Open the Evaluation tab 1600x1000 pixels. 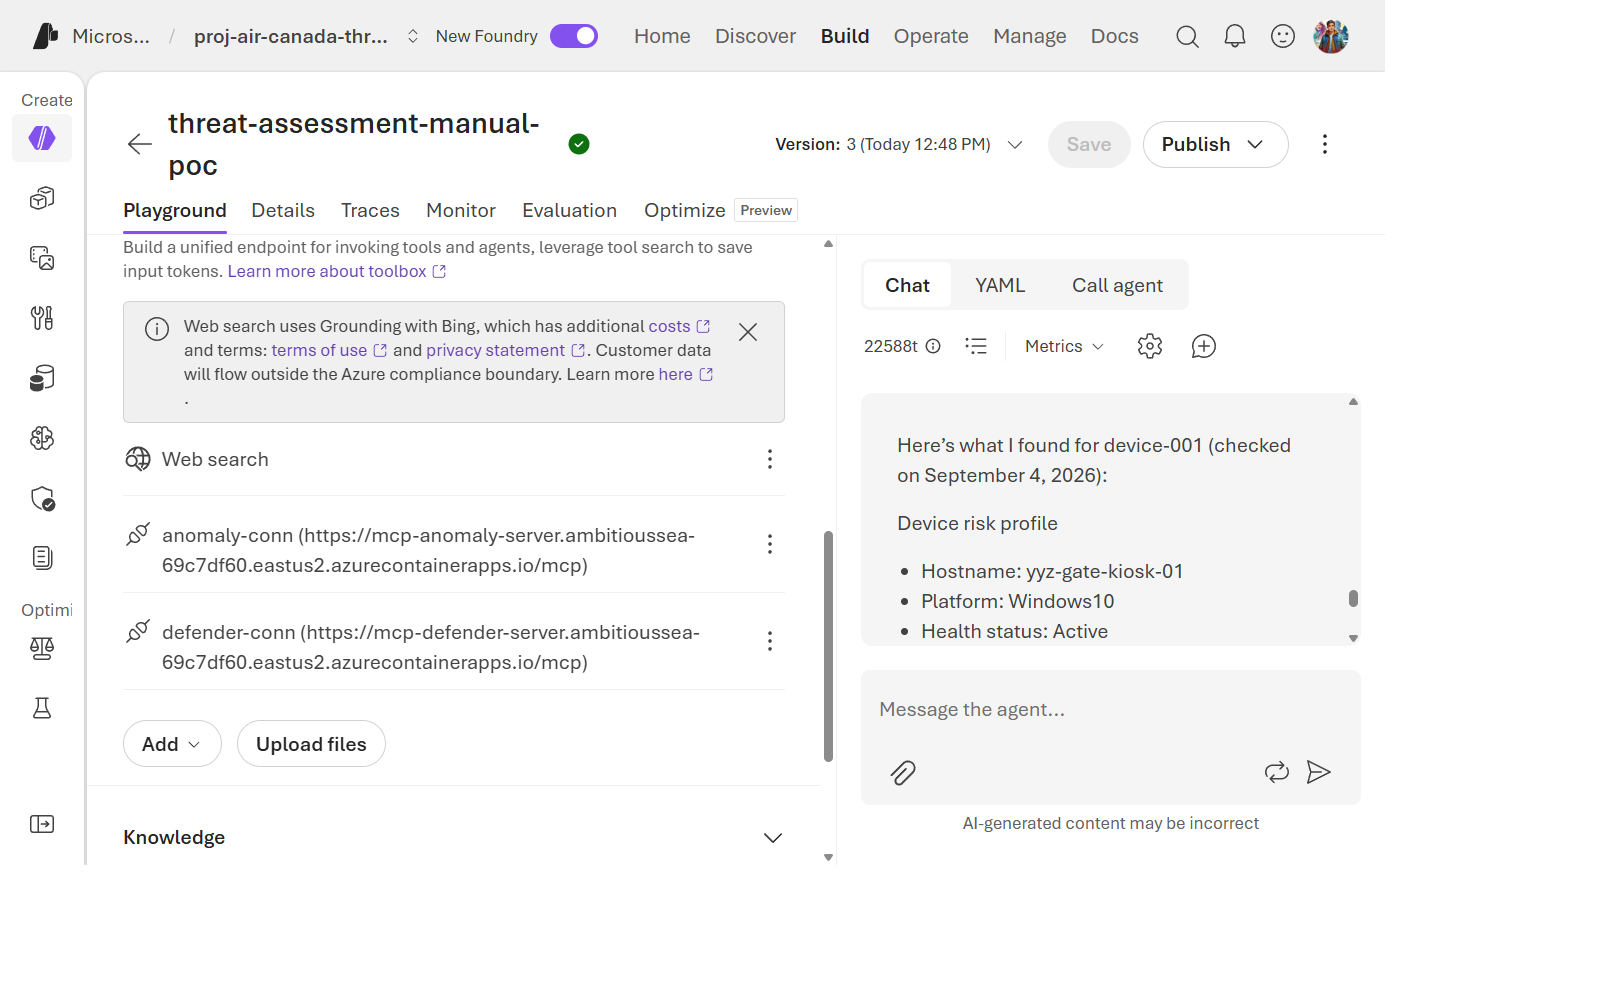pos(569,210)
